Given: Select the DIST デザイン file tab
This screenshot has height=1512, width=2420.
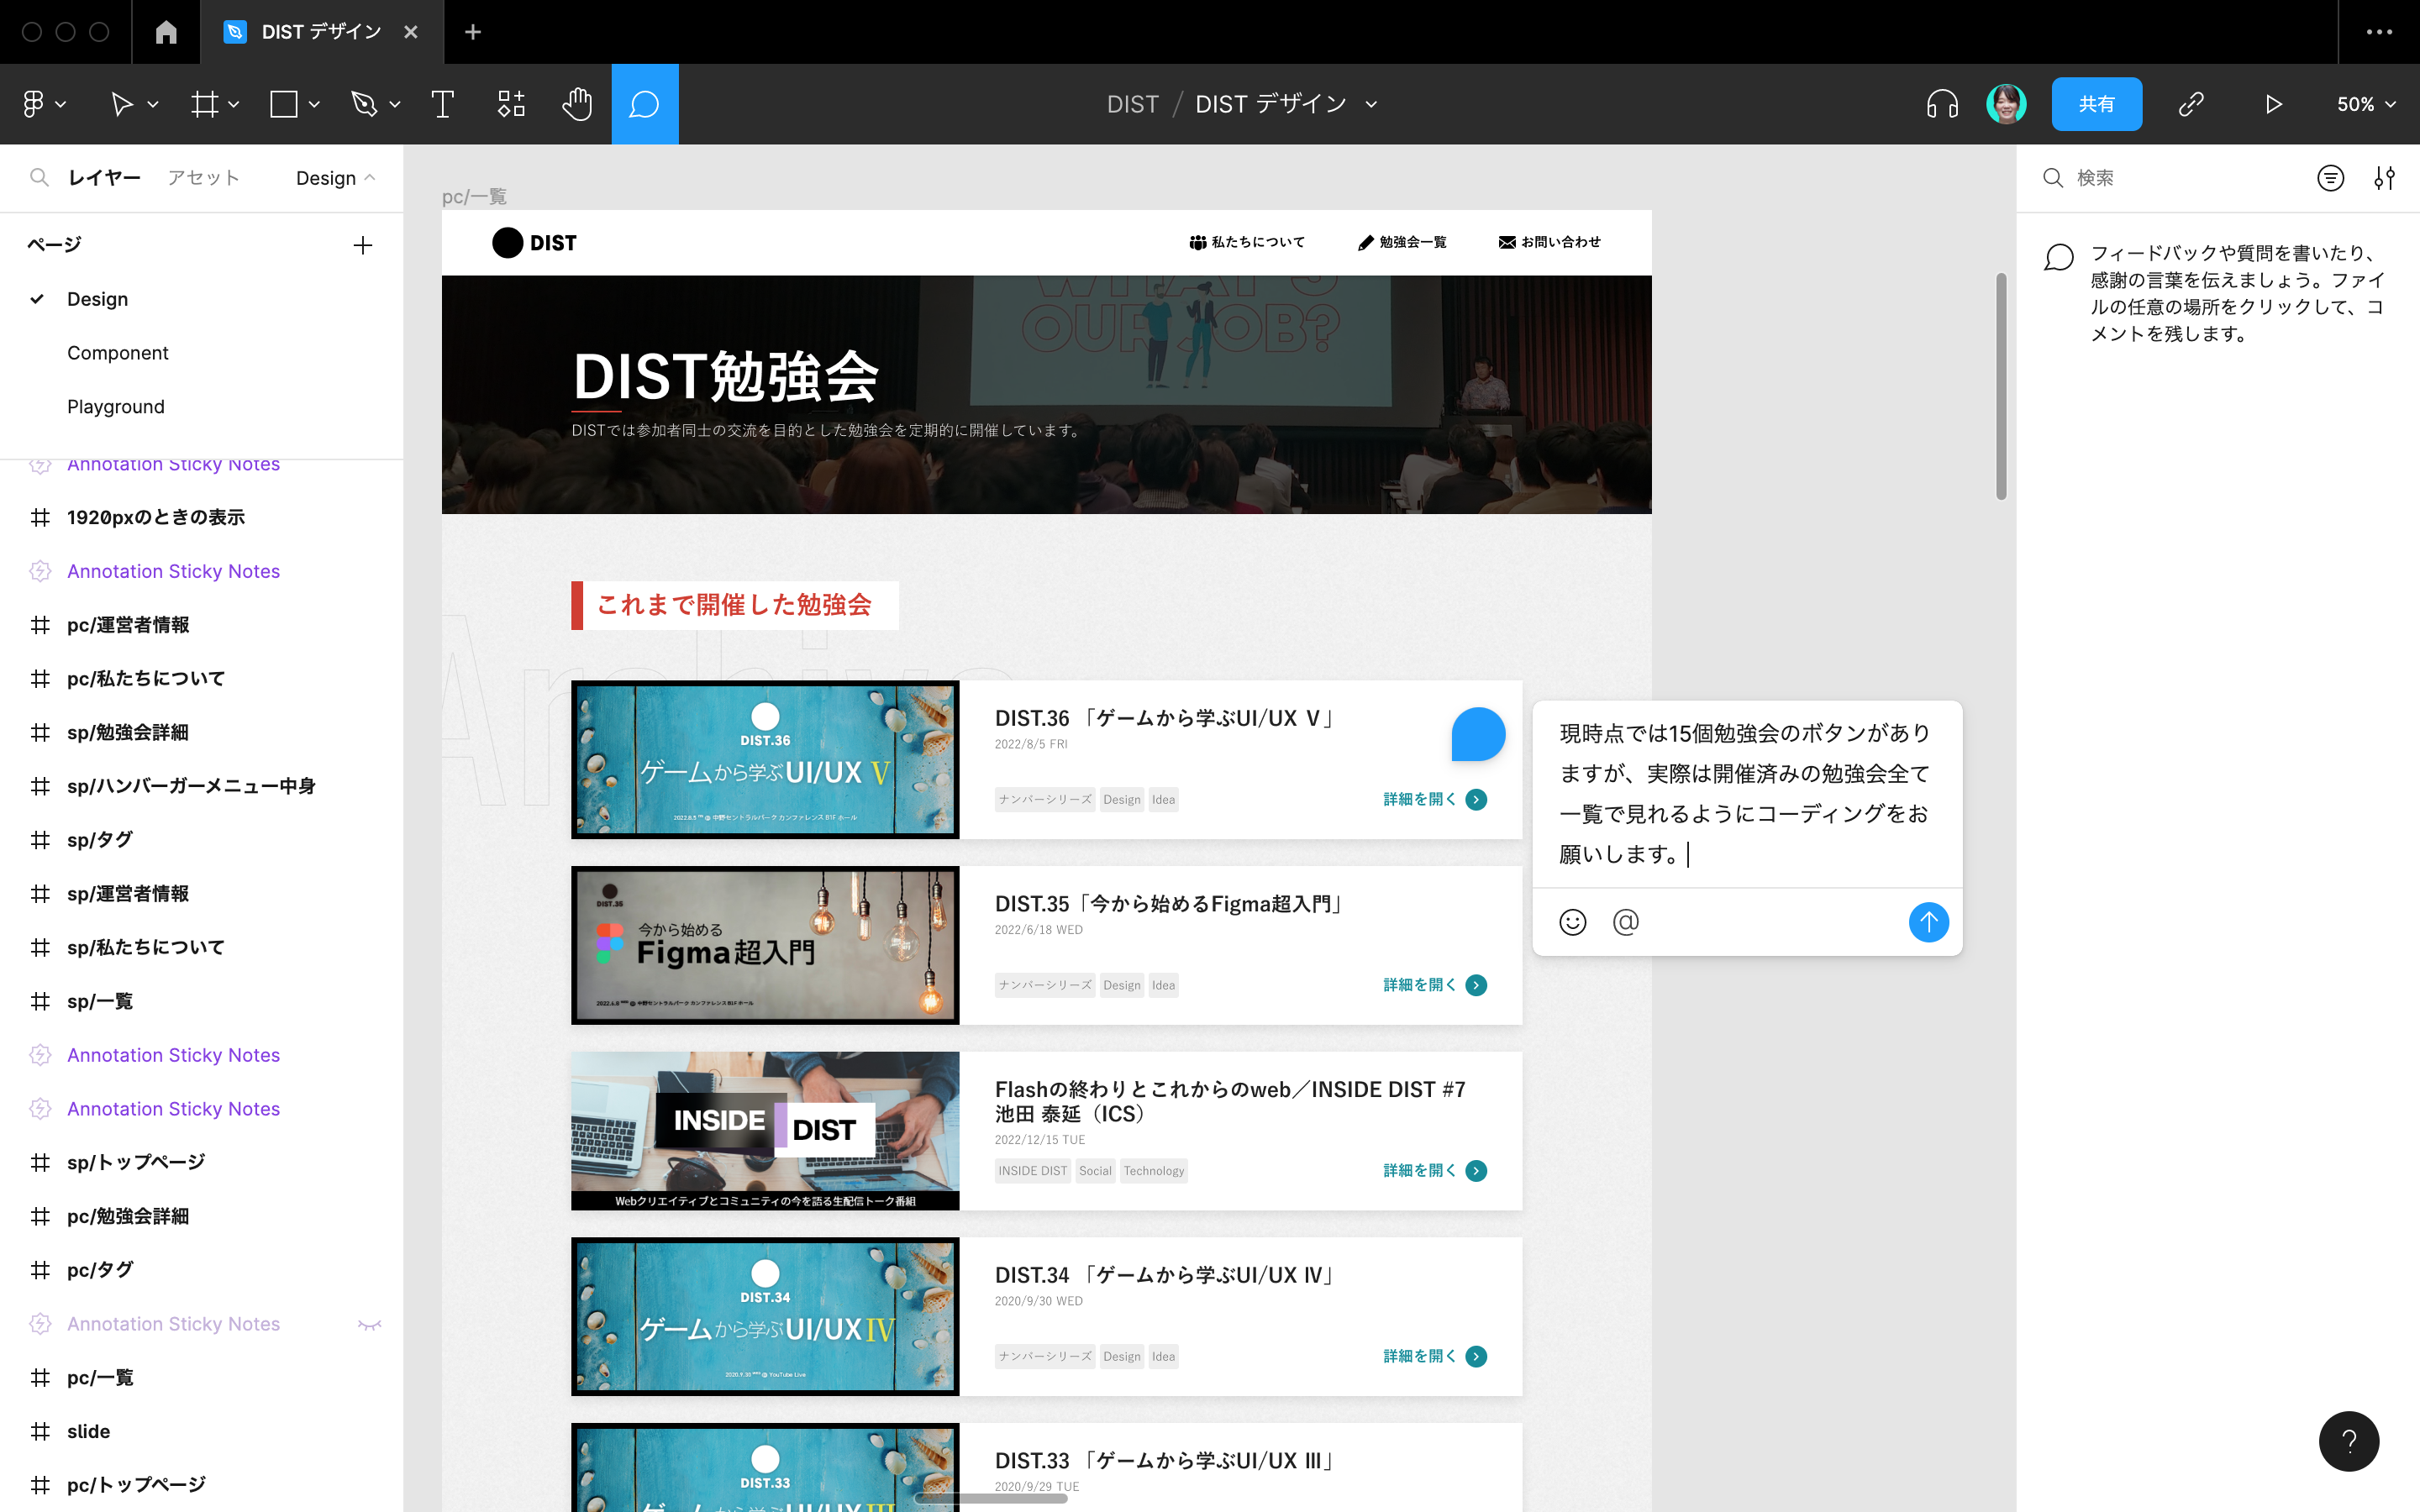Looking at the screenshot, I should pos(321,32).
